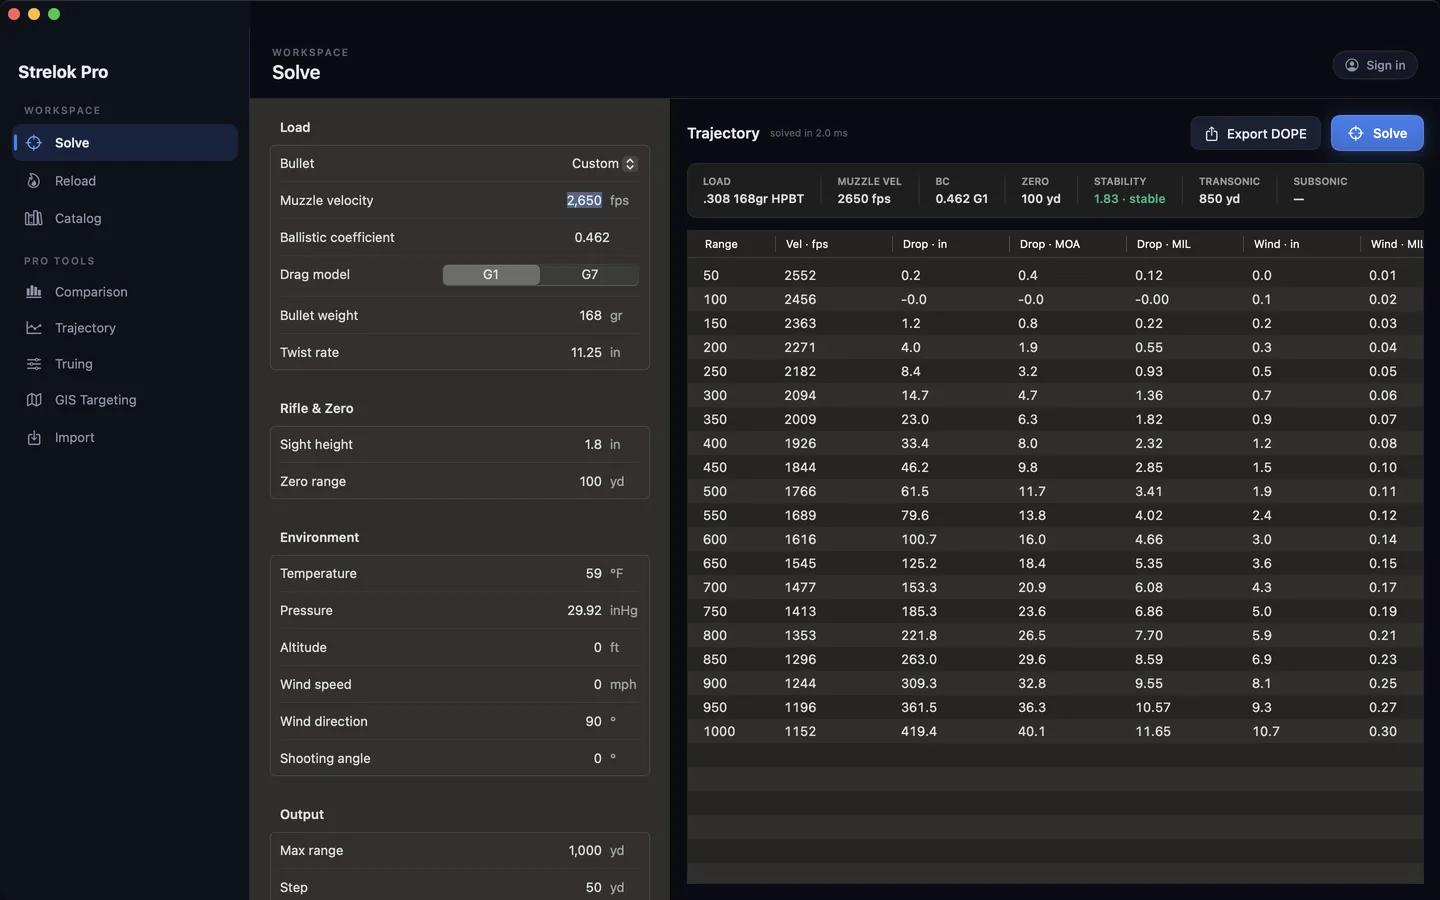1440x900 pixels.
Task: Select the 1000 yard range row
Action: (1055, 731)
